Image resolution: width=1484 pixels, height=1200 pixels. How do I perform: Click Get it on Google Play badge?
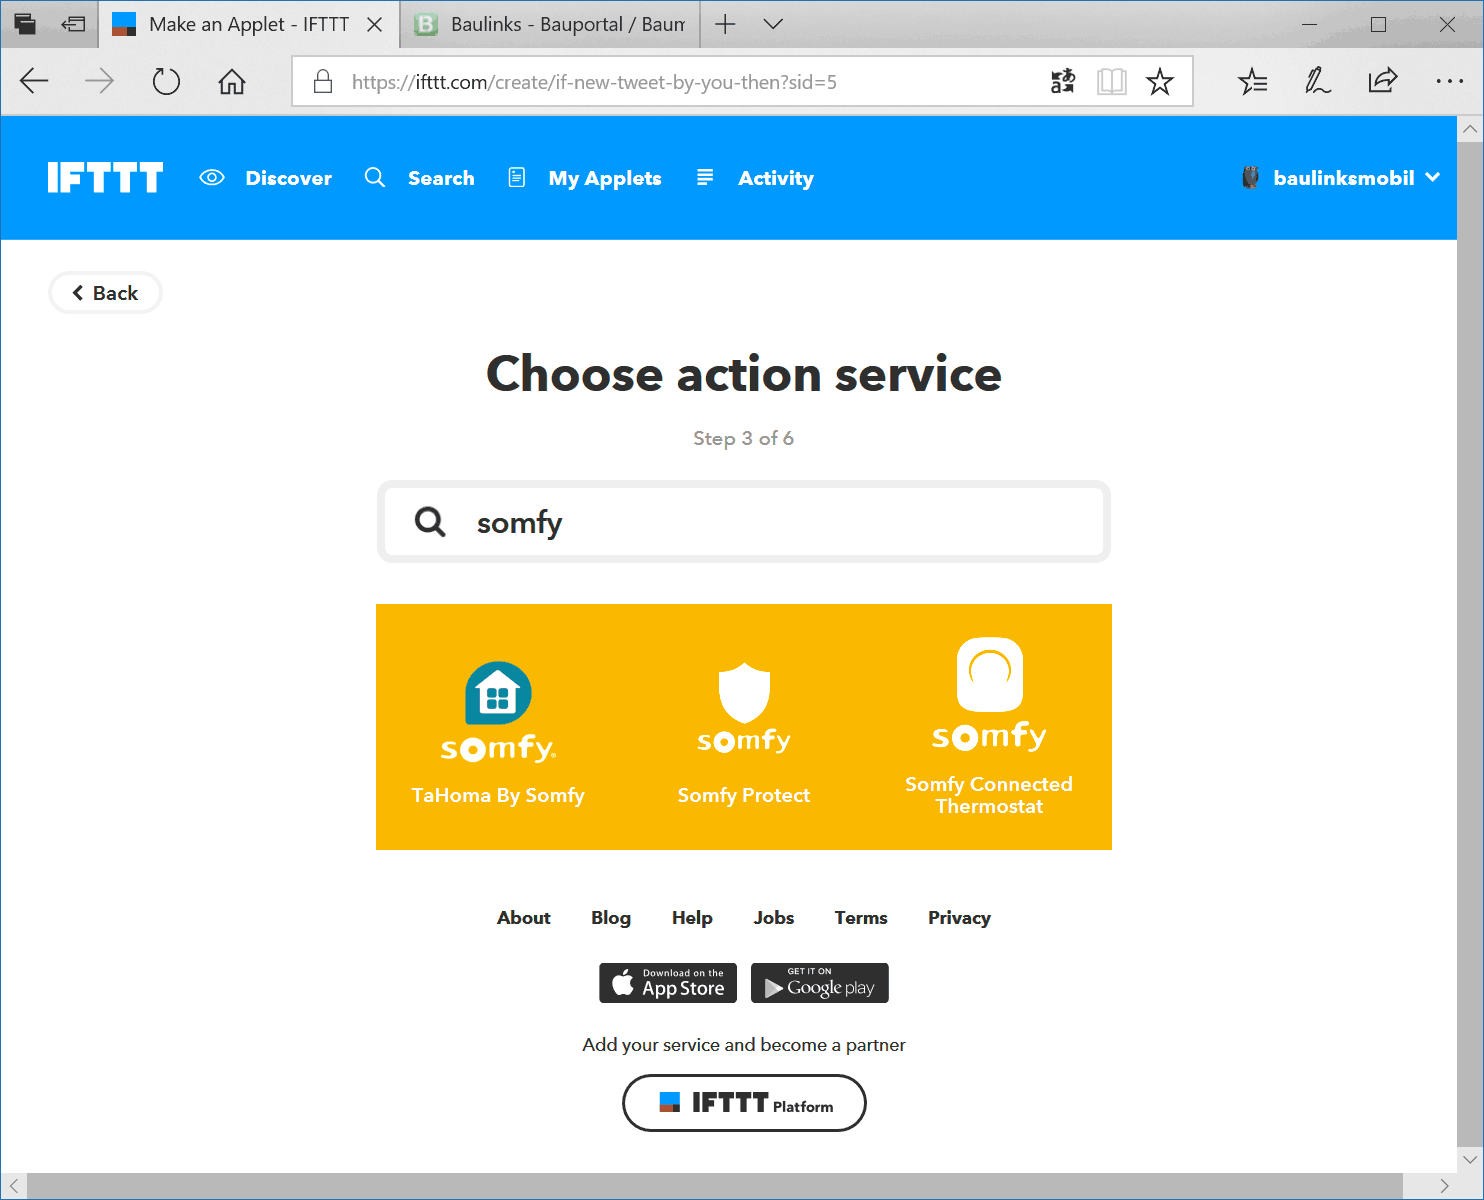click(820, 983)
